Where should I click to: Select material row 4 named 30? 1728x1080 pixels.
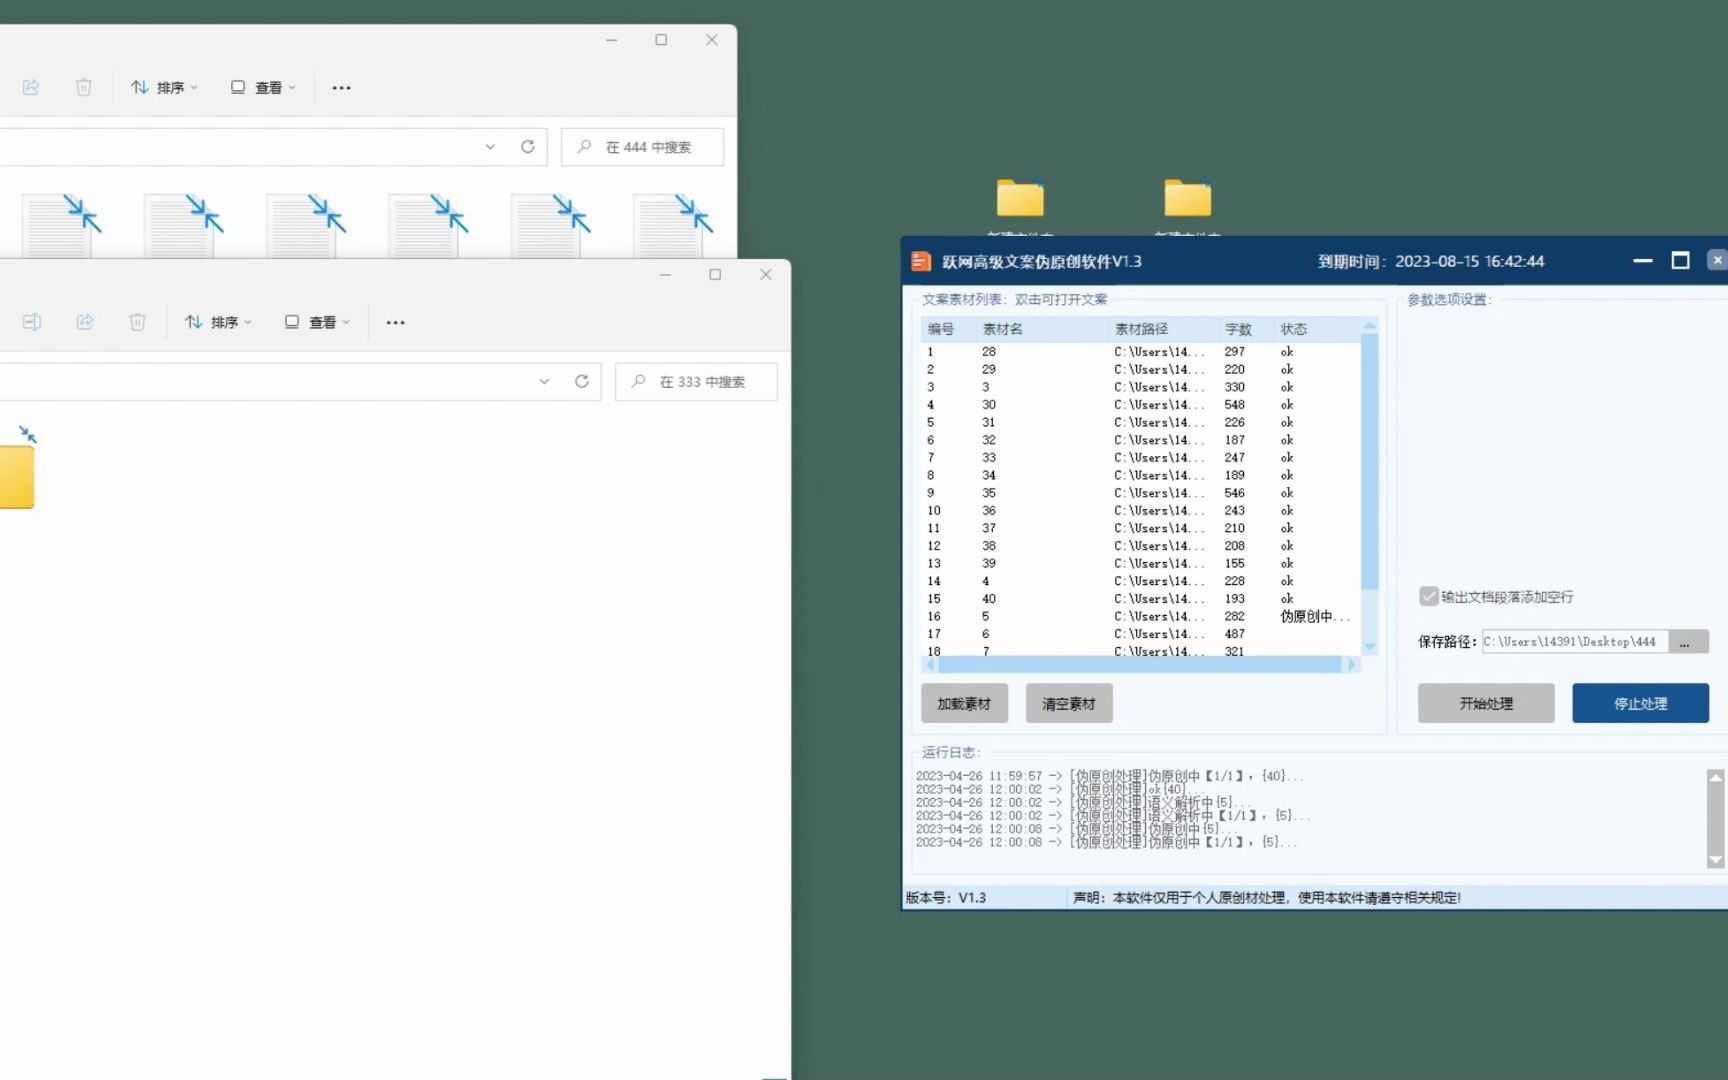[x=1140, y=405]
